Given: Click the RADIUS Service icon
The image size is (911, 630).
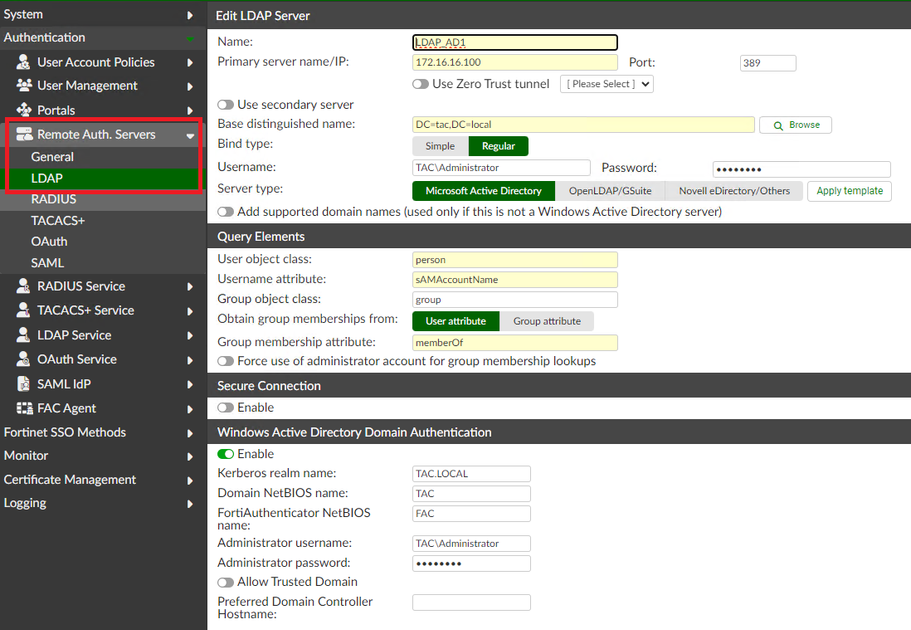Looking at the screenshot, I should tap(24, 286).
